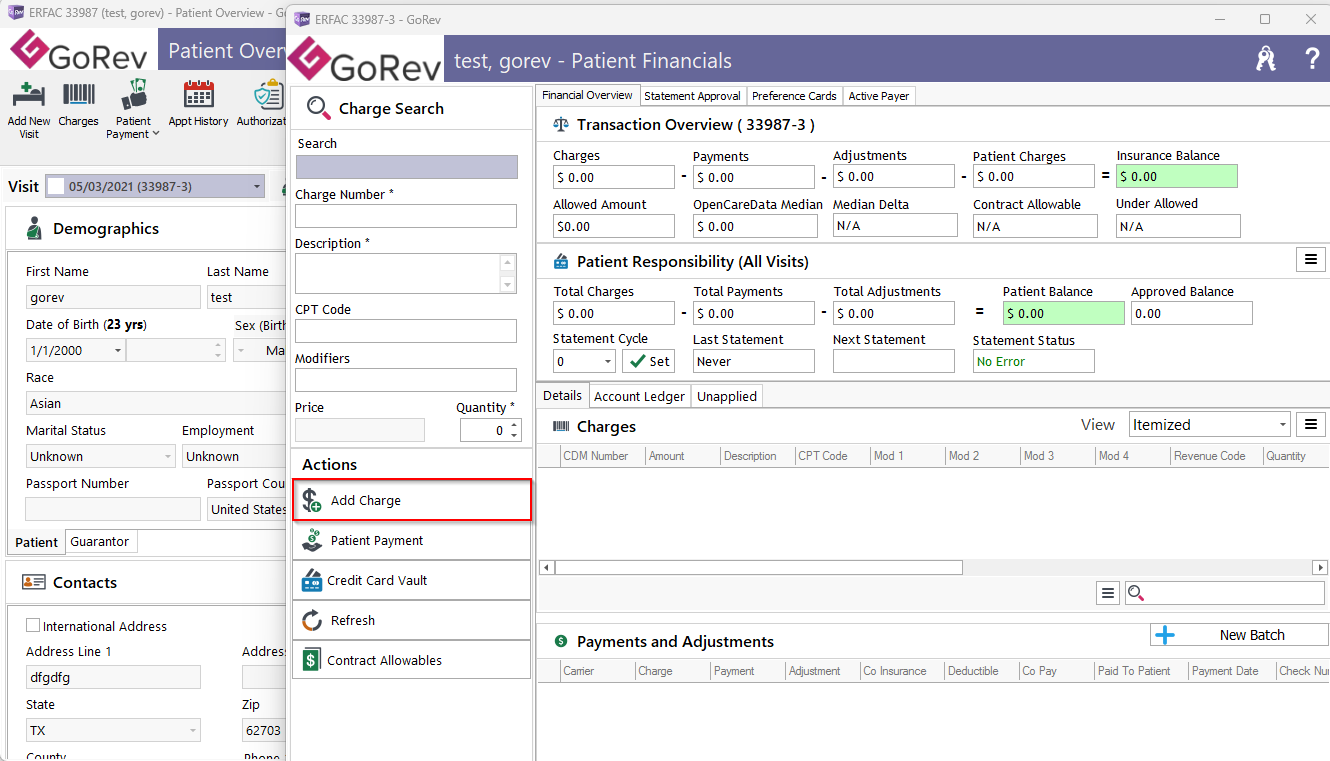Viewport: 1330px width, 761px height.
Task: Open Active Payer tab
Action: click(x=879, y=96)
